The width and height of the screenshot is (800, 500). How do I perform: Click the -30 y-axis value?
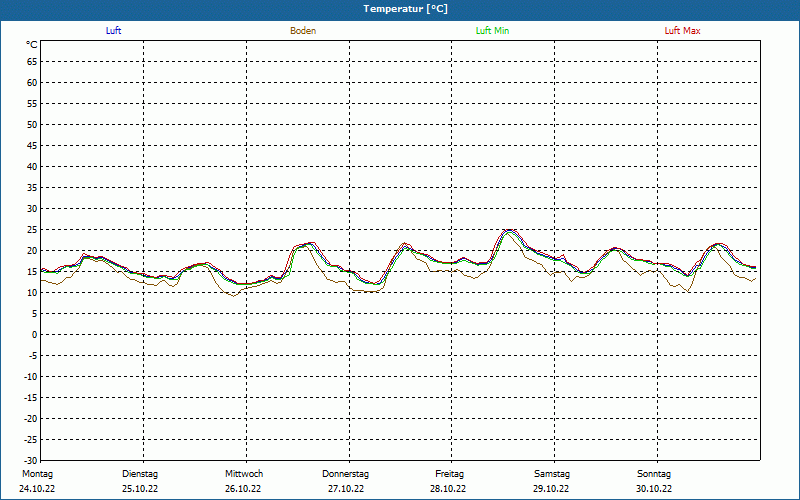point(31,461)
